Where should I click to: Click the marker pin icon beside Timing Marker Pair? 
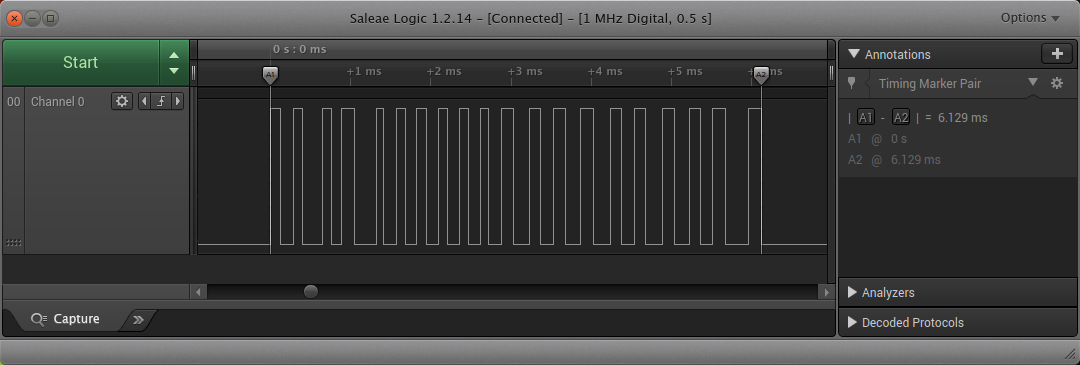tap(851, 83)
